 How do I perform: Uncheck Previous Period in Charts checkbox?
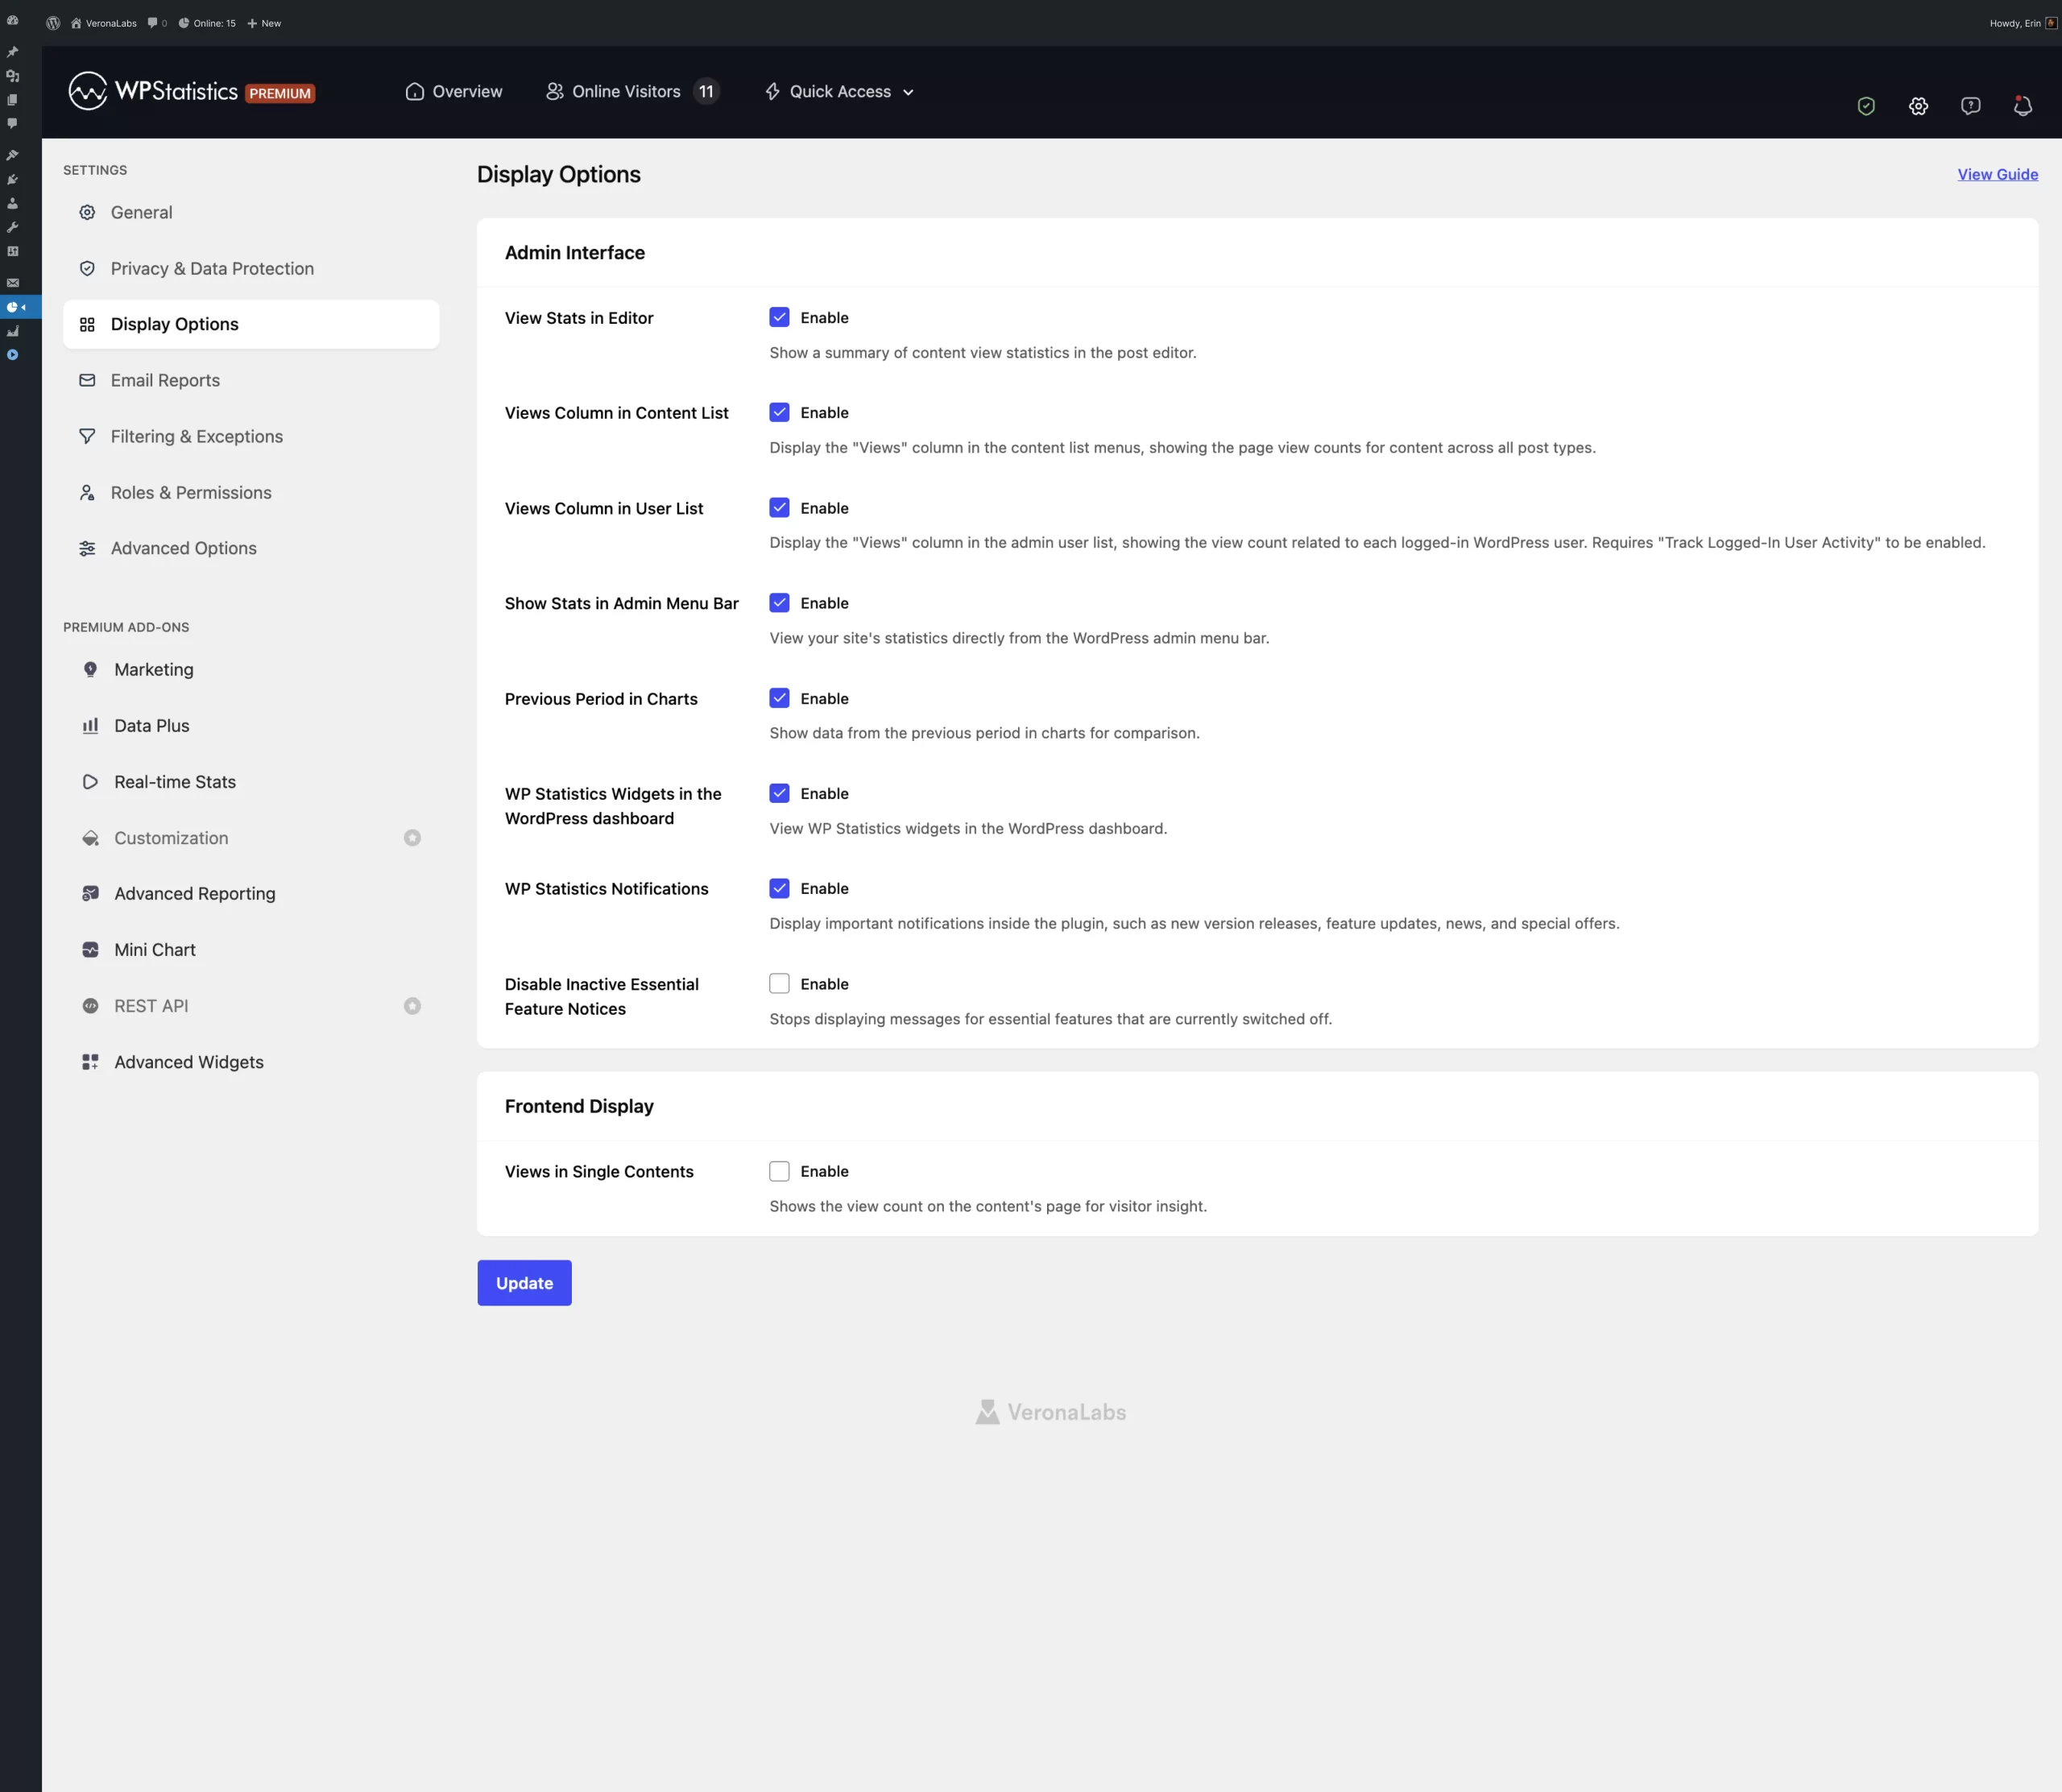(779, 698)
